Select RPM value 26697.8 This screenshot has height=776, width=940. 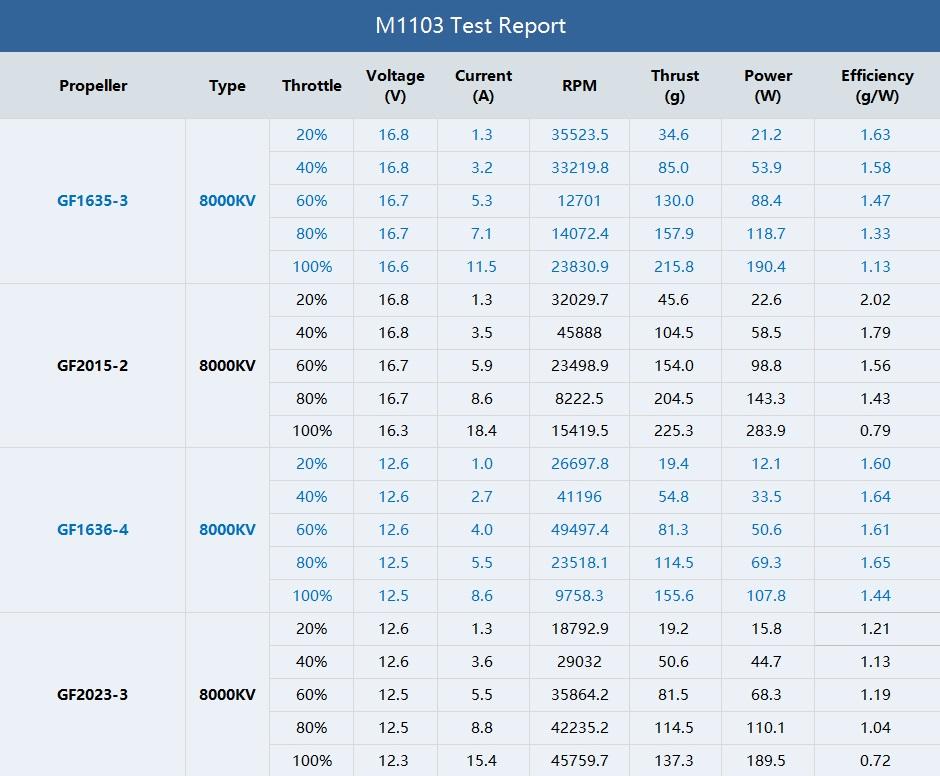pyautogui.click(x=580, y=464)
